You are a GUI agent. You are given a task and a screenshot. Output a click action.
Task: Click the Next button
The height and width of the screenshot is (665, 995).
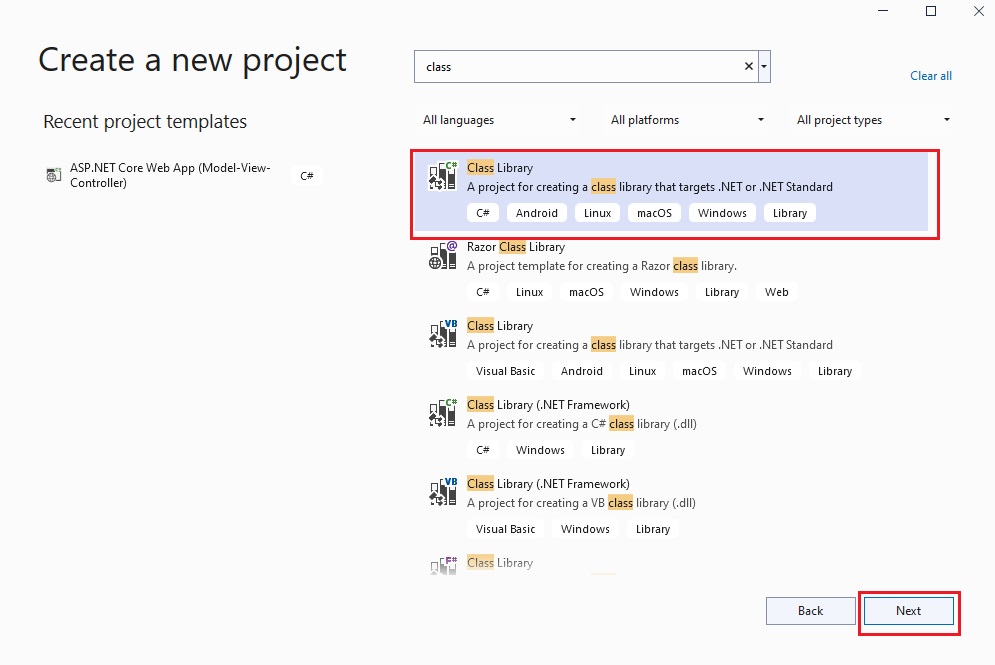click(x=909, y=611)
